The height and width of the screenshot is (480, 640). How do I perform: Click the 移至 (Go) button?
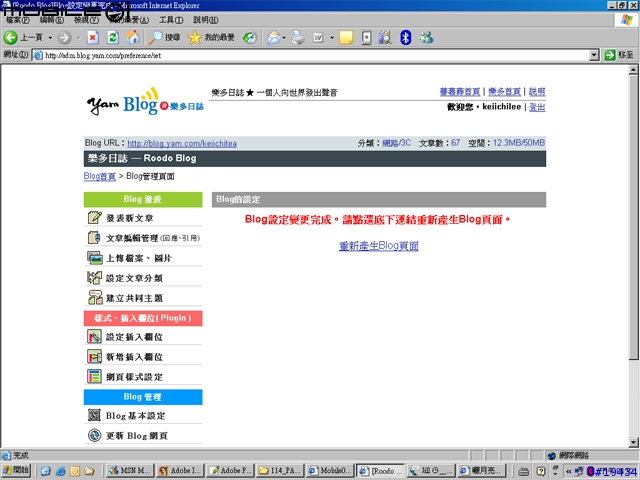[620, 55]
